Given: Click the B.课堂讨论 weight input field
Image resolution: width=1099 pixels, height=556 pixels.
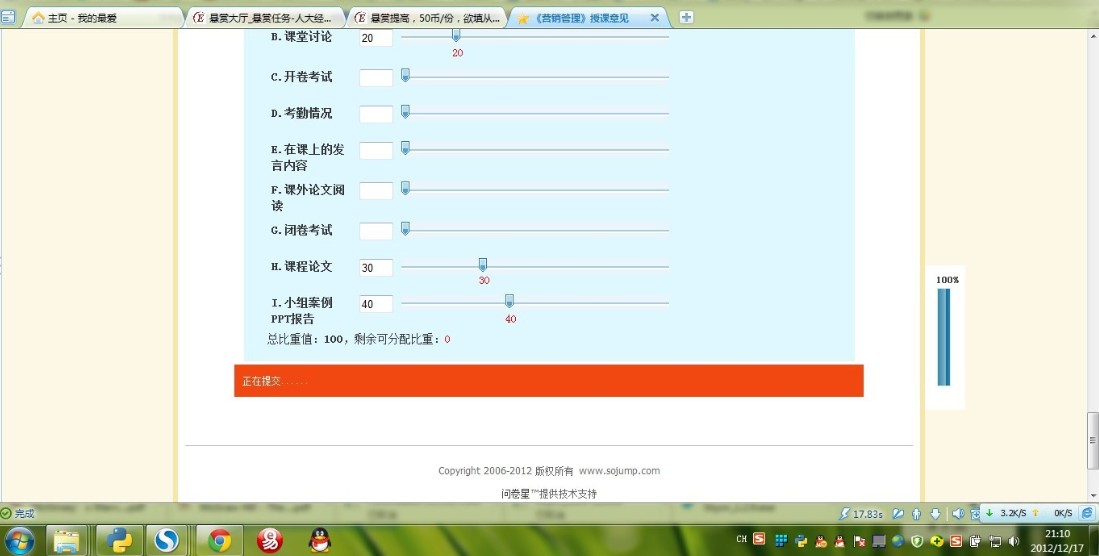Looking at the screenshot, I should coord(376,38).
